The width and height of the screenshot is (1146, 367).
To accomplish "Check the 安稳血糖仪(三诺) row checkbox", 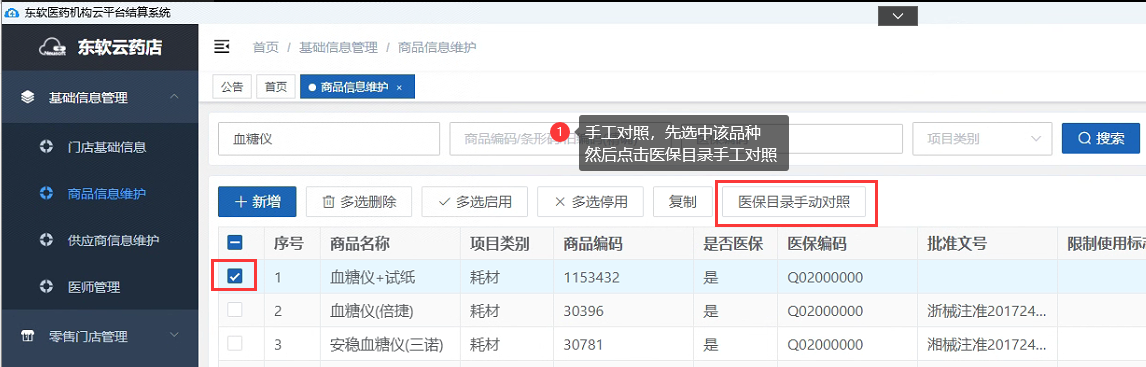I will (235, 343).
